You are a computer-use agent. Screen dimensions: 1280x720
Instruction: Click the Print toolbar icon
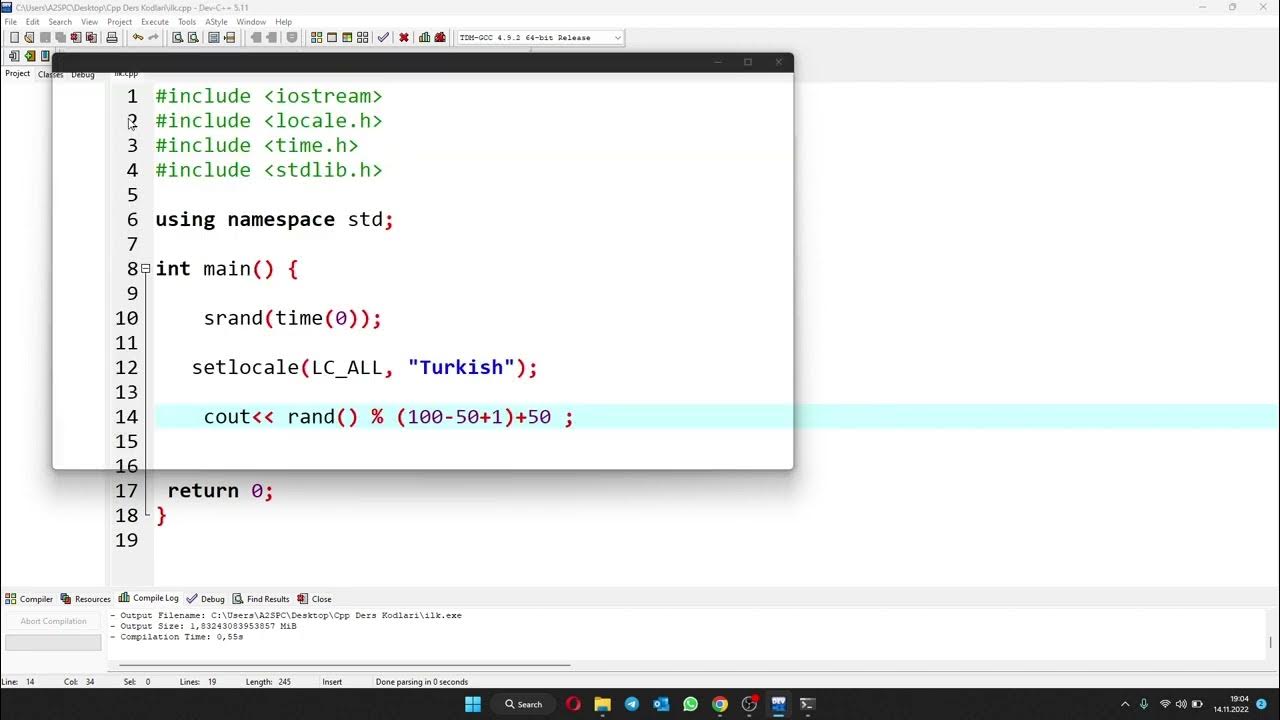112,37
